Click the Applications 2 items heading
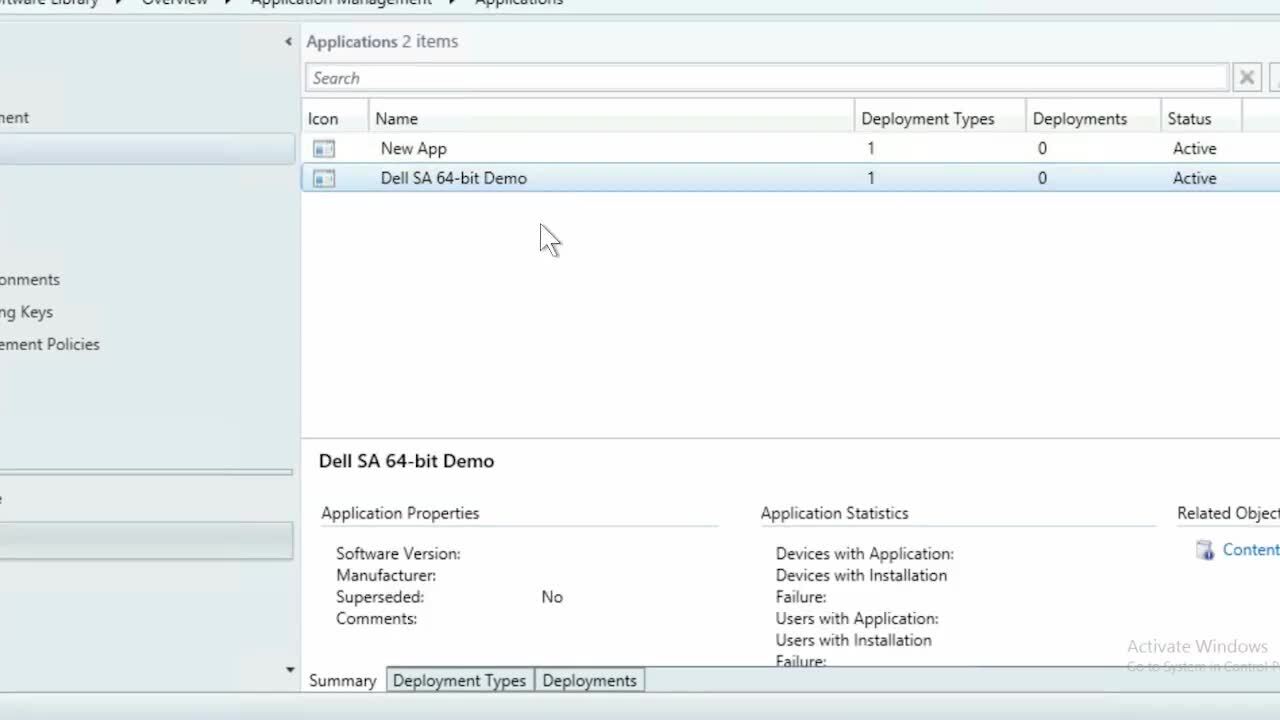Image resolution: width=1280 pixels, height=720 pixels. coord(382,41)
